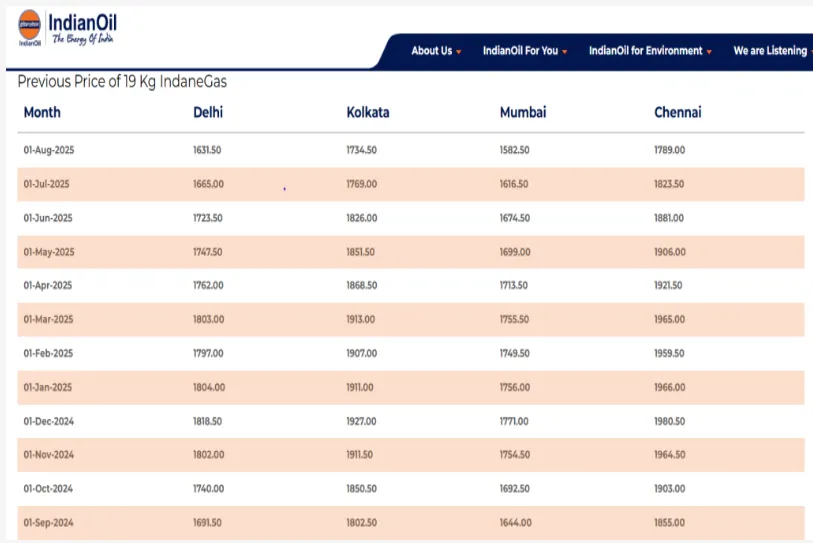The image size is (813, 543).
Task: Click Delhi price 1747.50
Action: click(x=207, y=252)
